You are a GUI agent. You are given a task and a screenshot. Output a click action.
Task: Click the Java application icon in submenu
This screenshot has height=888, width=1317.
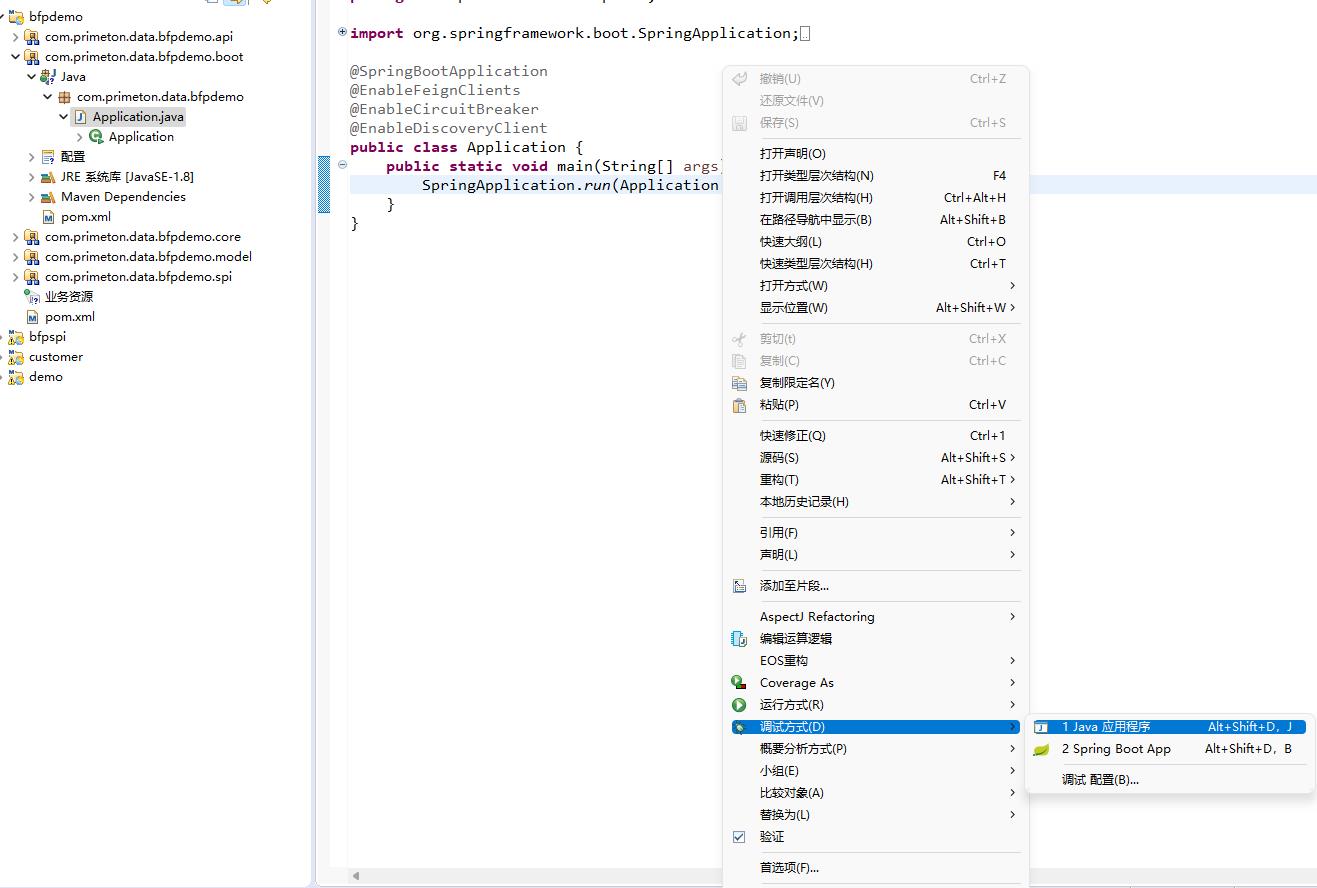pos(1041,727)
